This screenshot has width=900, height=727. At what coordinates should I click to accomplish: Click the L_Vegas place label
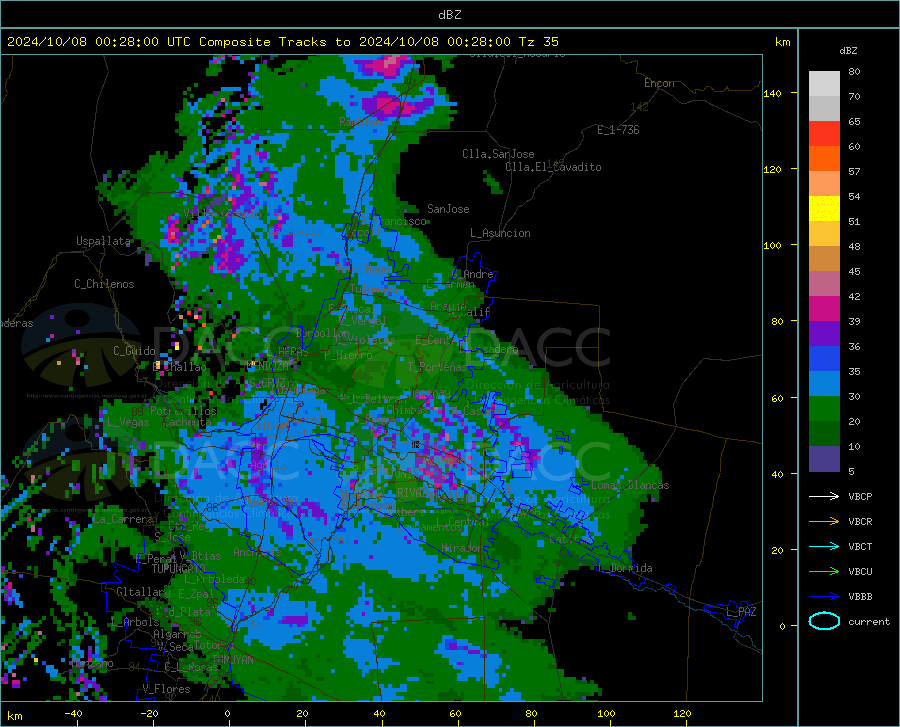[128, 422]
